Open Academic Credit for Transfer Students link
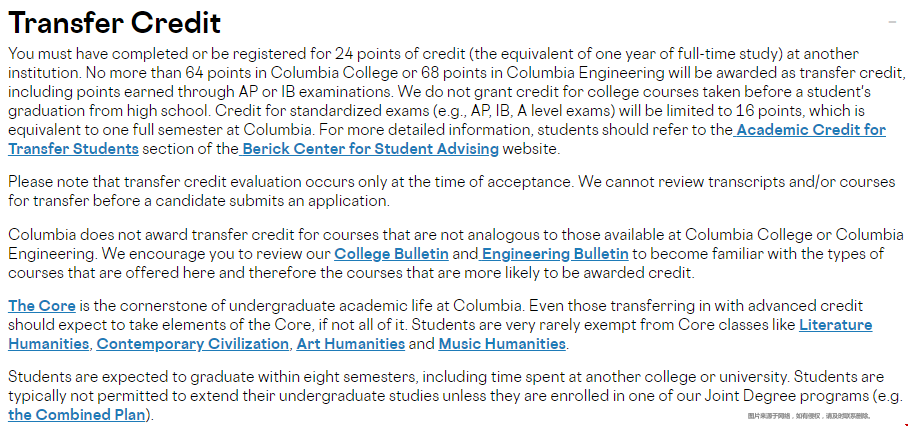The height and width of the screenshot is (426, 908). tap(810, 130)
